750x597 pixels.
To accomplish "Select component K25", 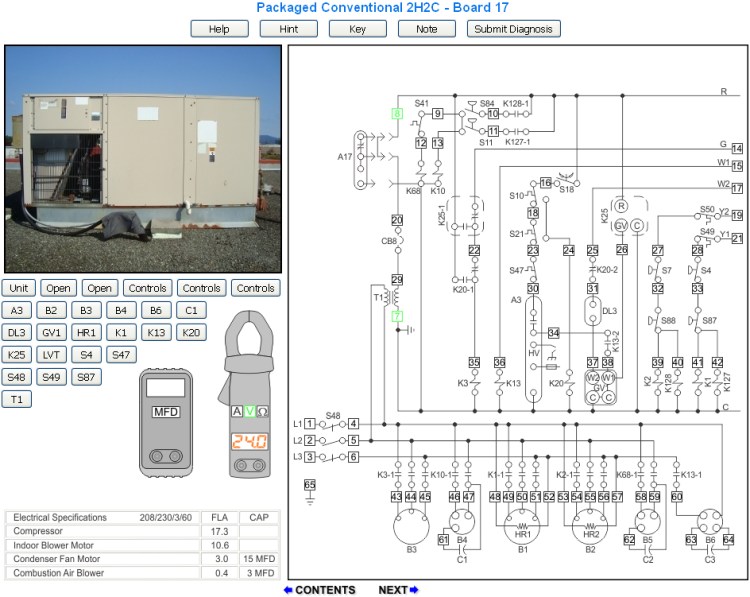I will (17, 355).
